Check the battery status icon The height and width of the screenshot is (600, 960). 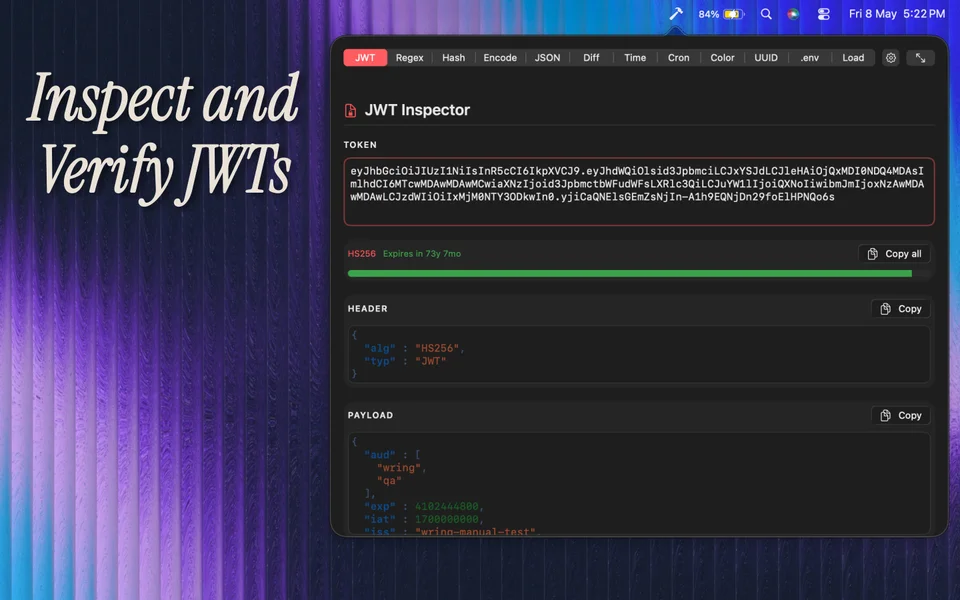point(733,13)
